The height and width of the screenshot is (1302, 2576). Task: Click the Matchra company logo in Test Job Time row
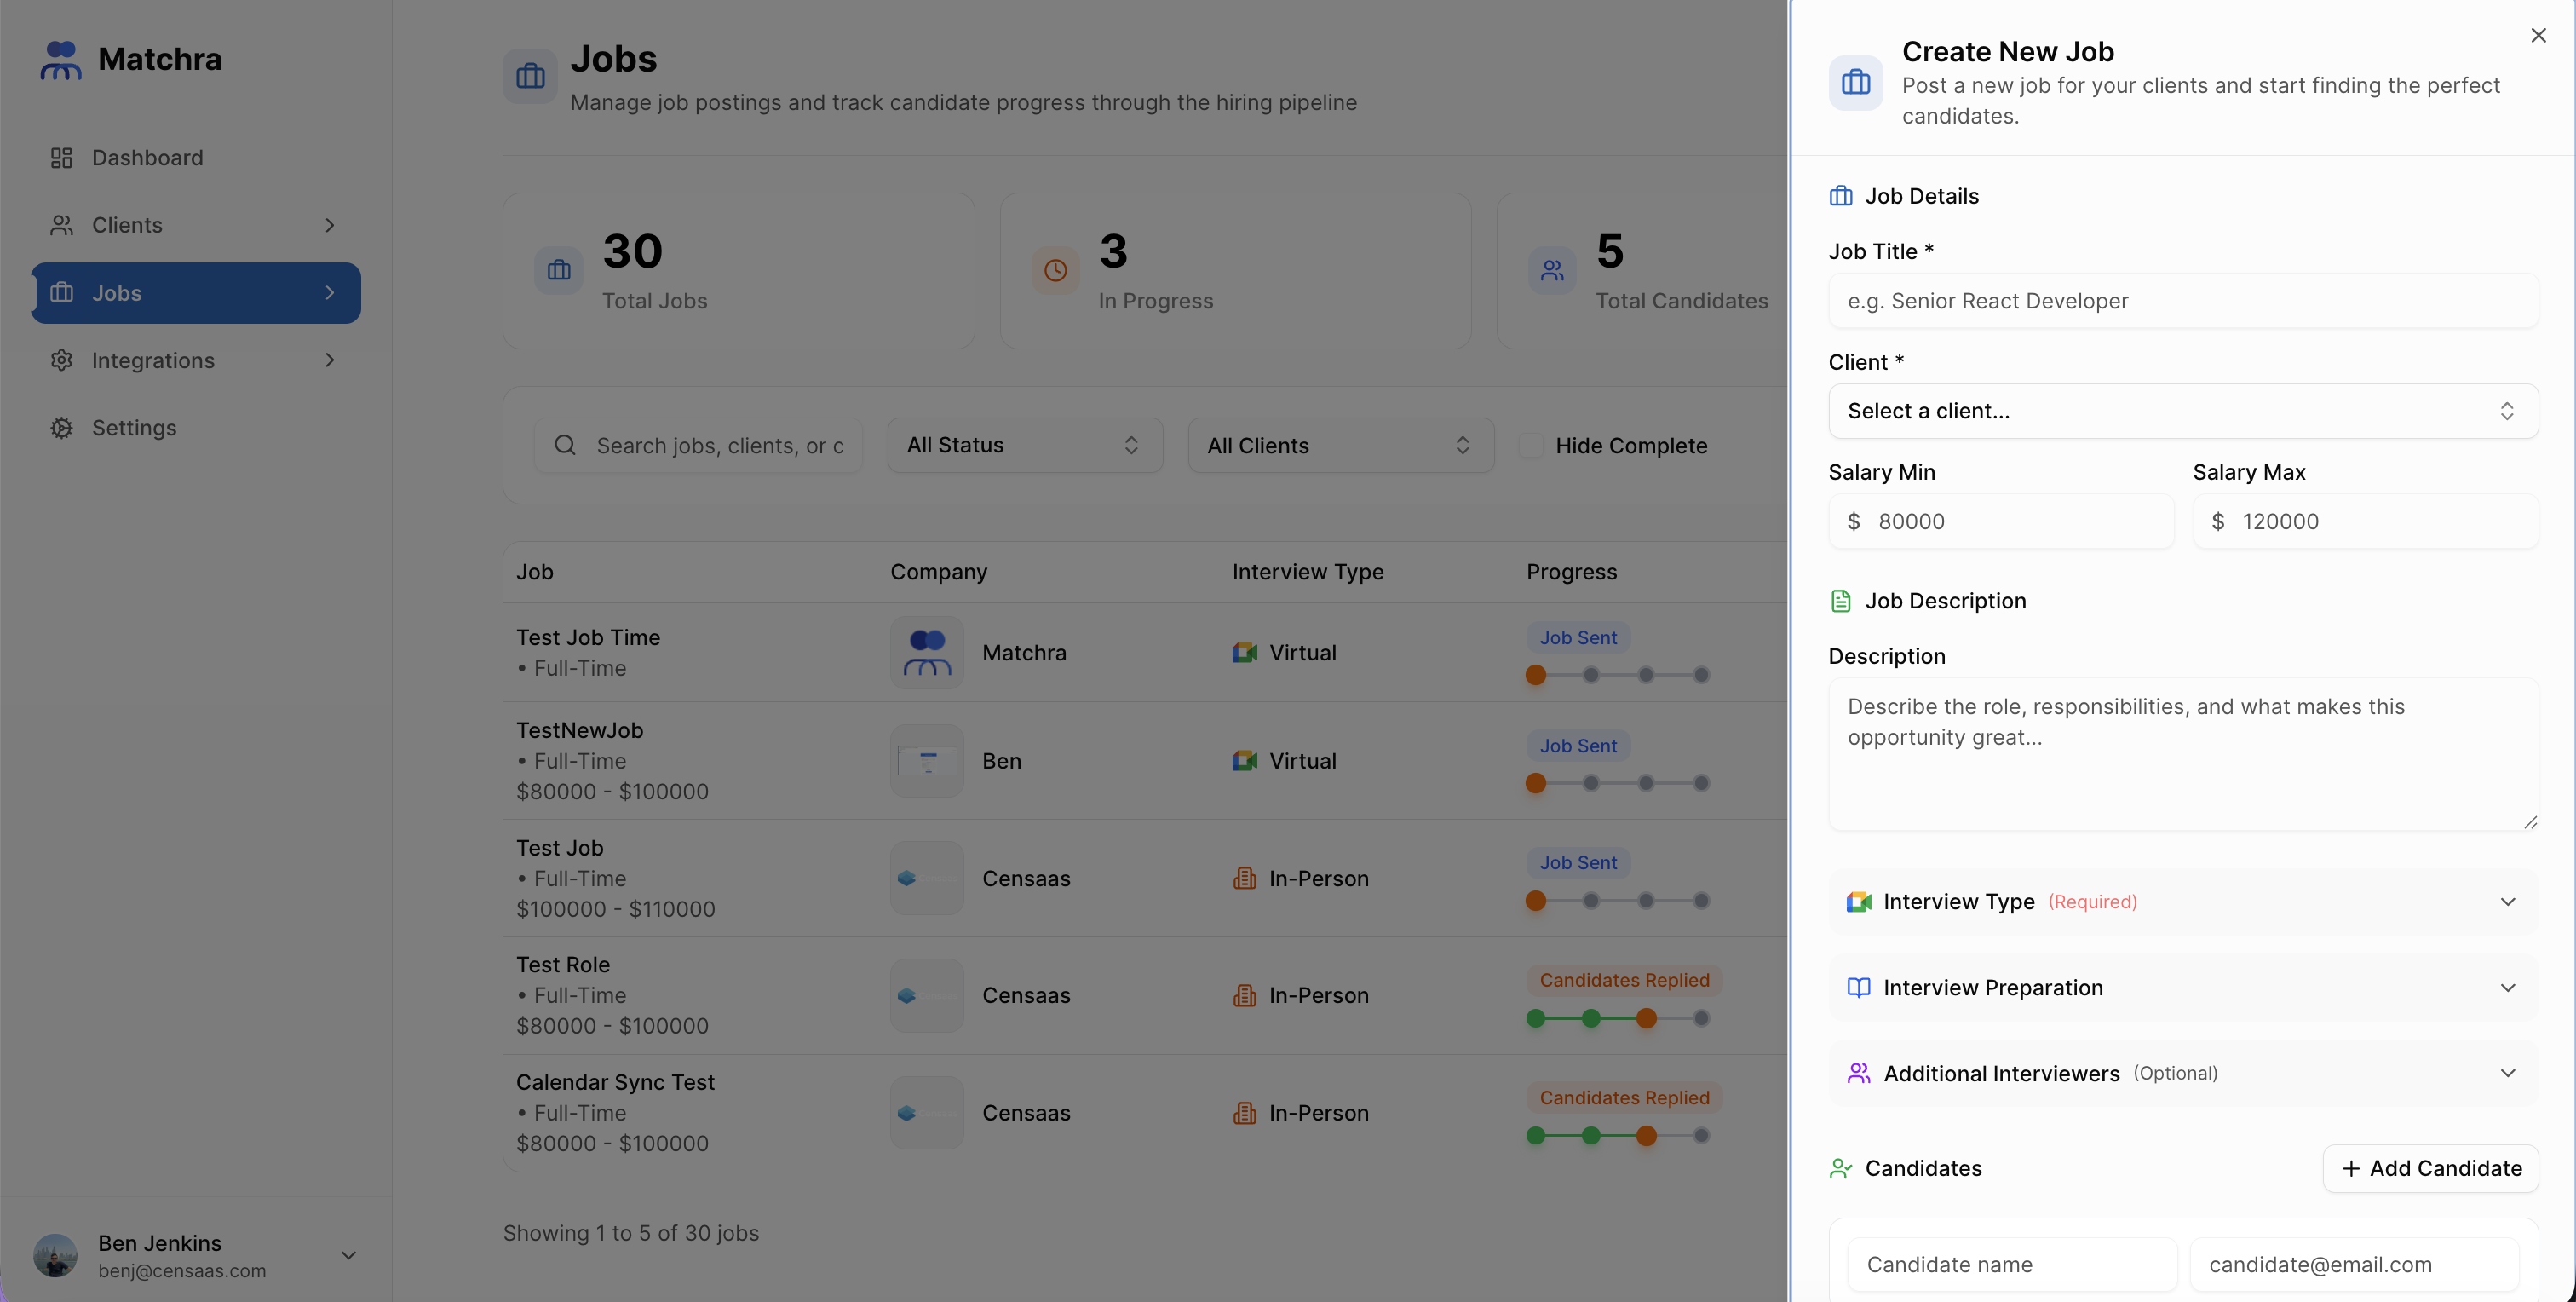927,653
